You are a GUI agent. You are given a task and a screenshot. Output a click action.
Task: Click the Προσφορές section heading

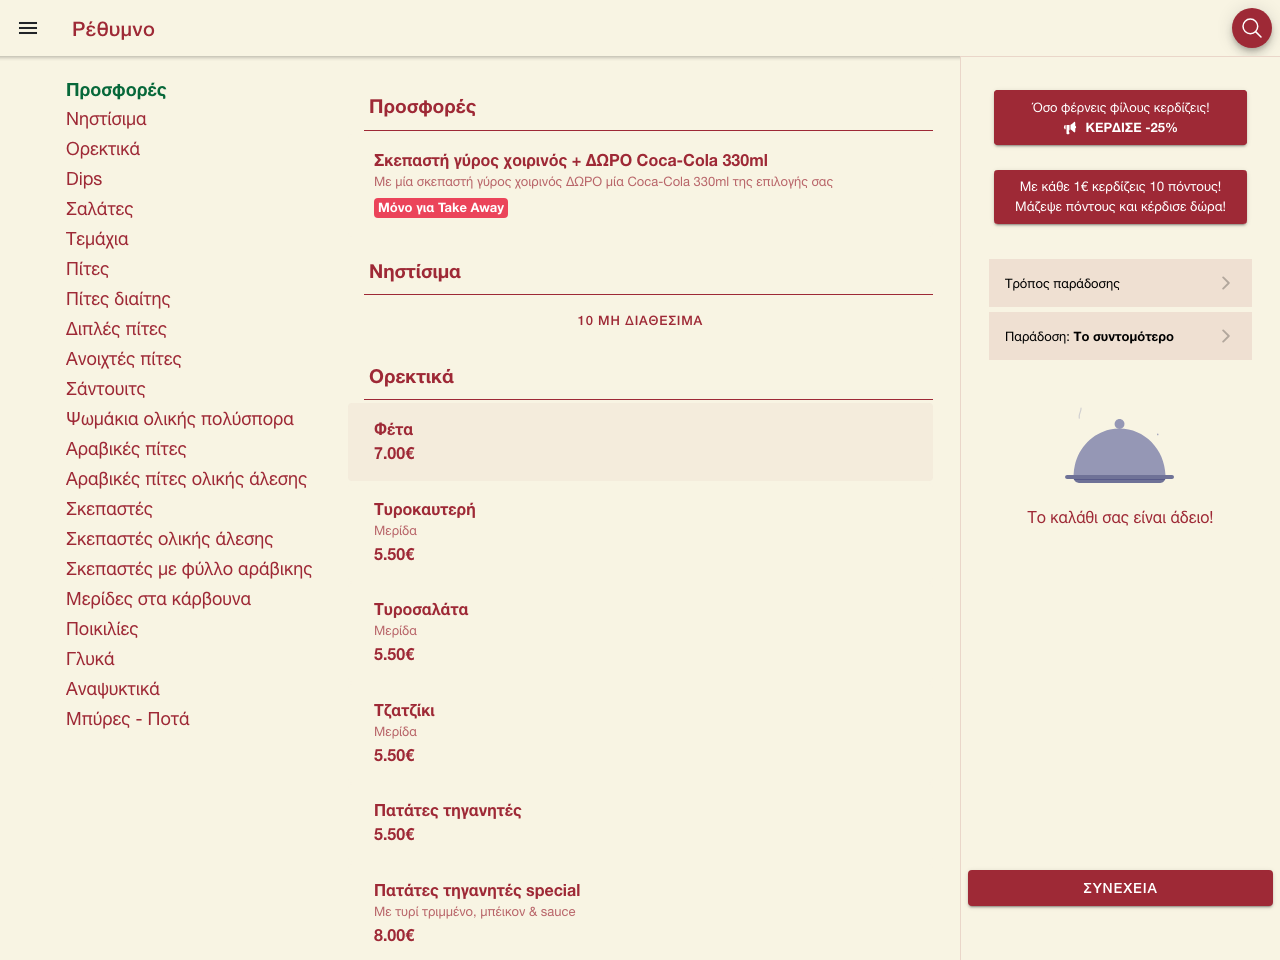[422, 107]
